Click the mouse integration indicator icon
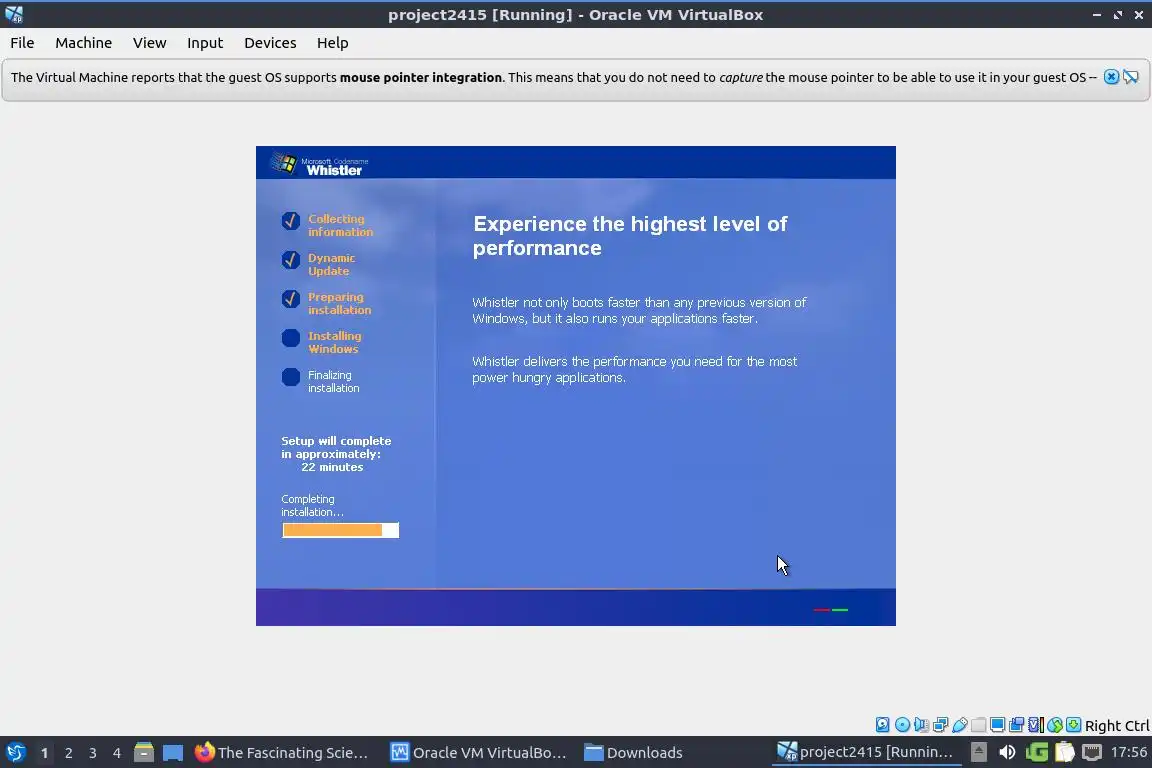Screen dimensions: 1152x768 coord(1055,725)
